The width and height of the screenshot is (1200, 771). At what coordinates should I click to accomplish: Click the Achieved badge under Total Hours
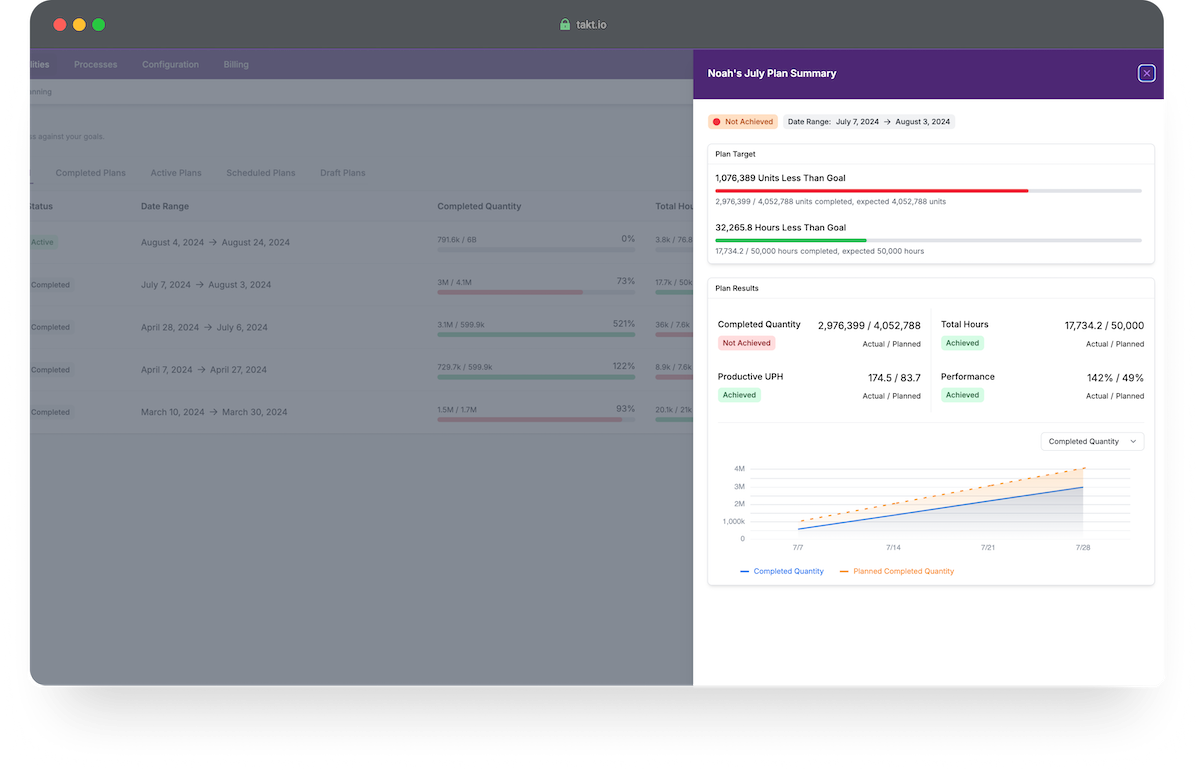(962, 343)
